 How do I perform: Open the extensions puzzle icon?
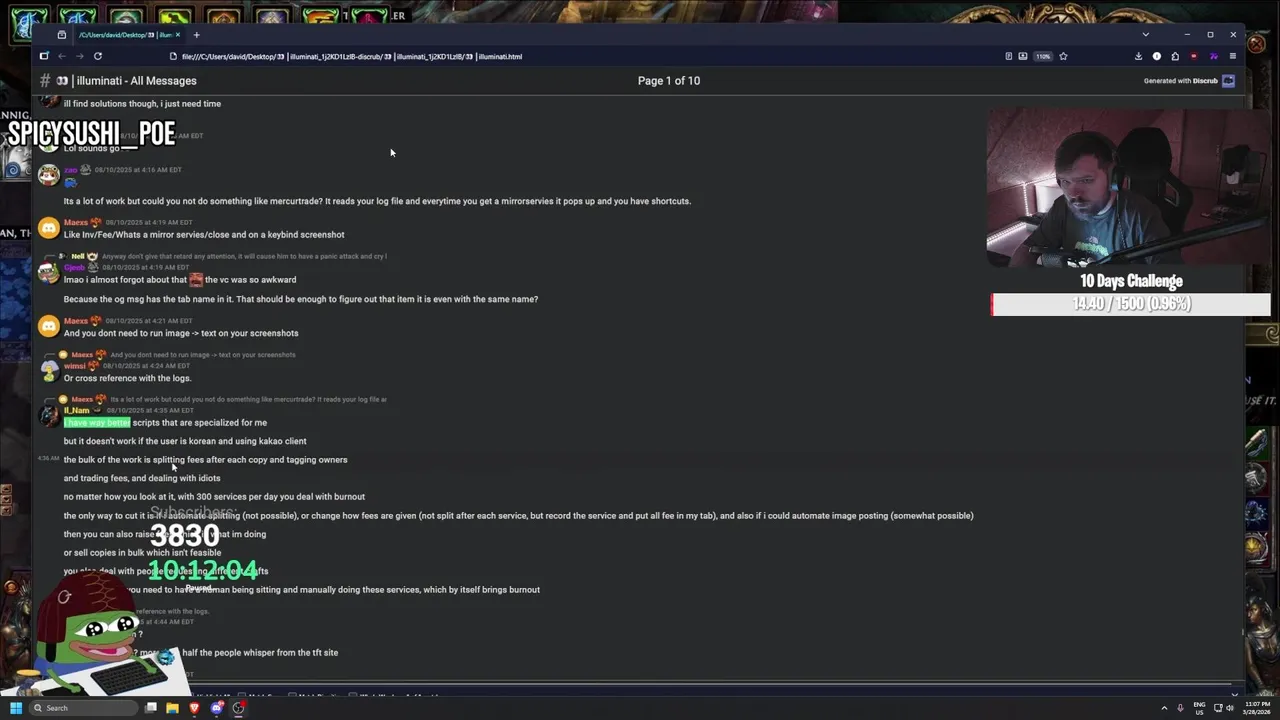tap(1175, 56)
